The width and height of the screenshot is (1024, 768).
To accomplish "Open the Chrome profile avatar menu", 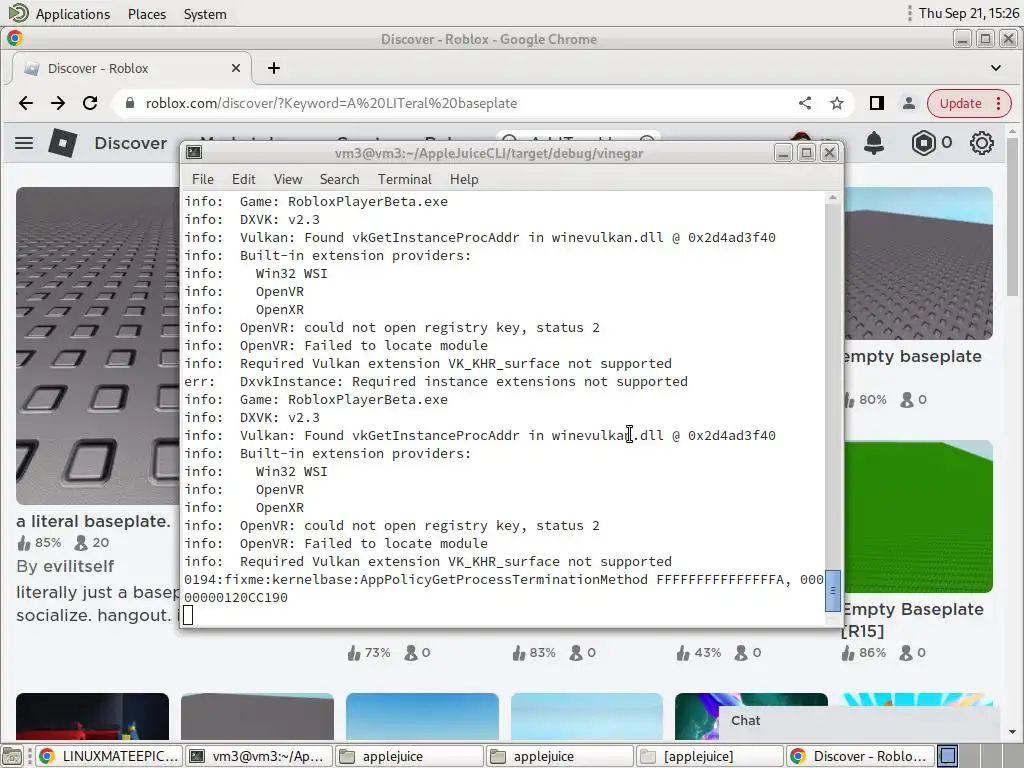I will pos(908,103).
